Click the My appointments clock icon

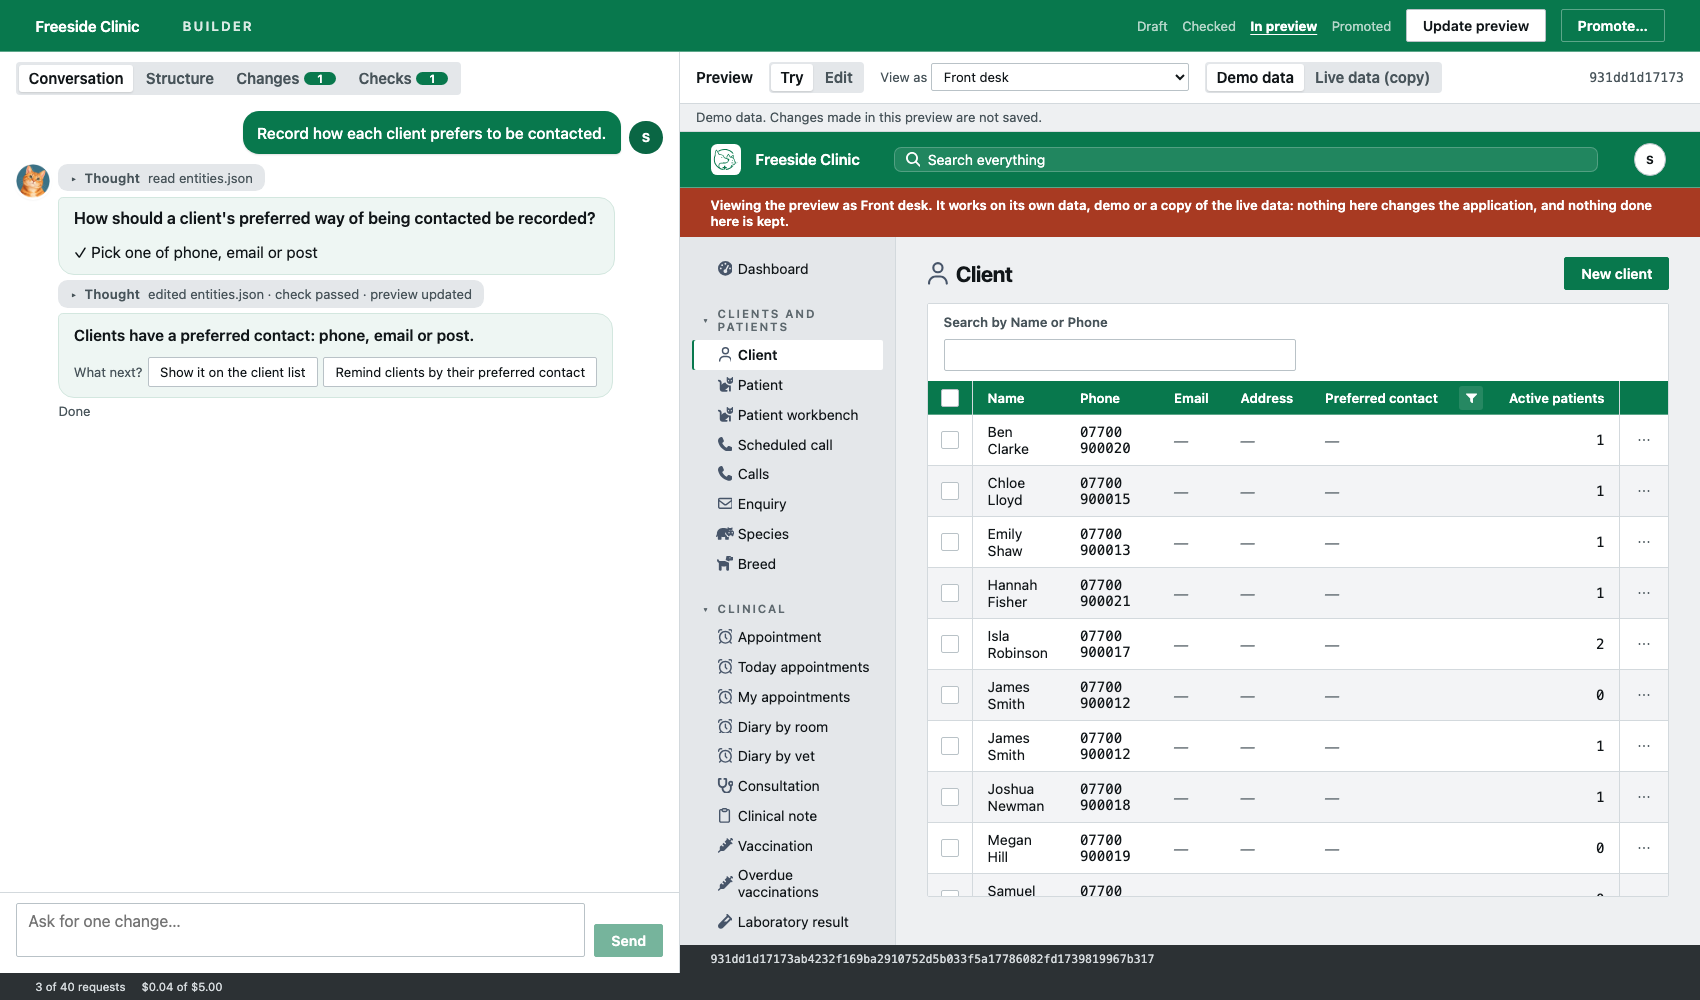click(725, 697)
